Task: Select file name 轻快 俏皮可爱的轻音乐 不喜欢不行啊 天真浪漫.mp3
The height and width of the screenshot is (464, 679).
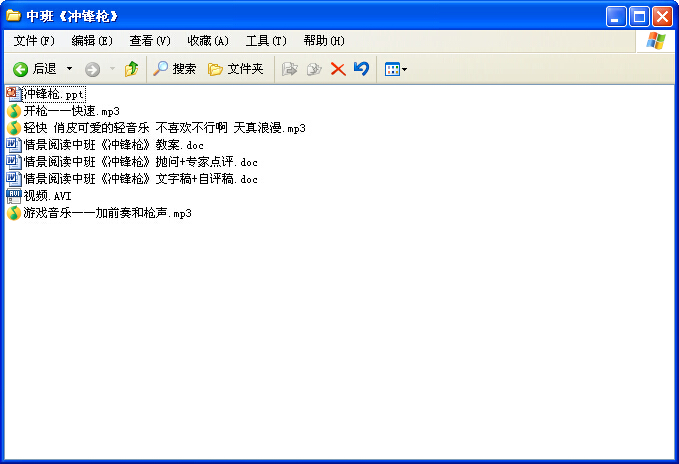Action: pos(165,128)
